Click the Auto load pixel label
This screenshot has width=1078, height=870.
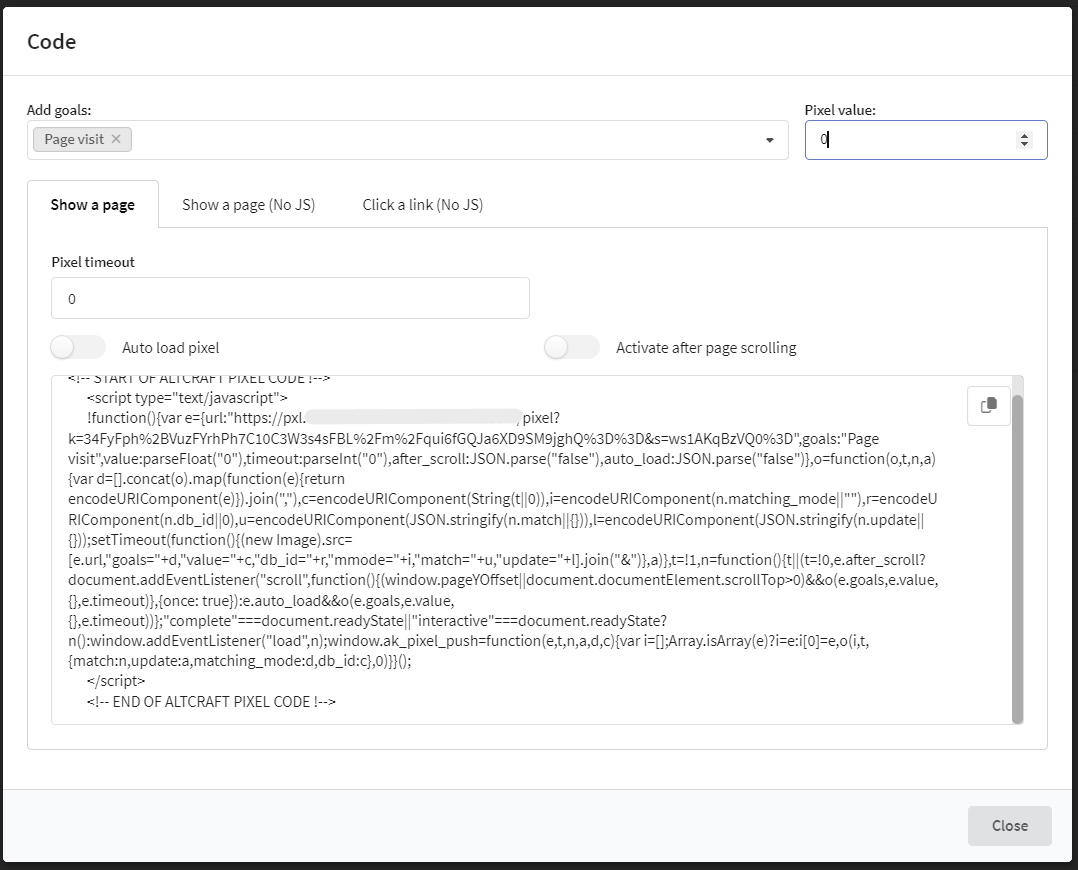170,347
